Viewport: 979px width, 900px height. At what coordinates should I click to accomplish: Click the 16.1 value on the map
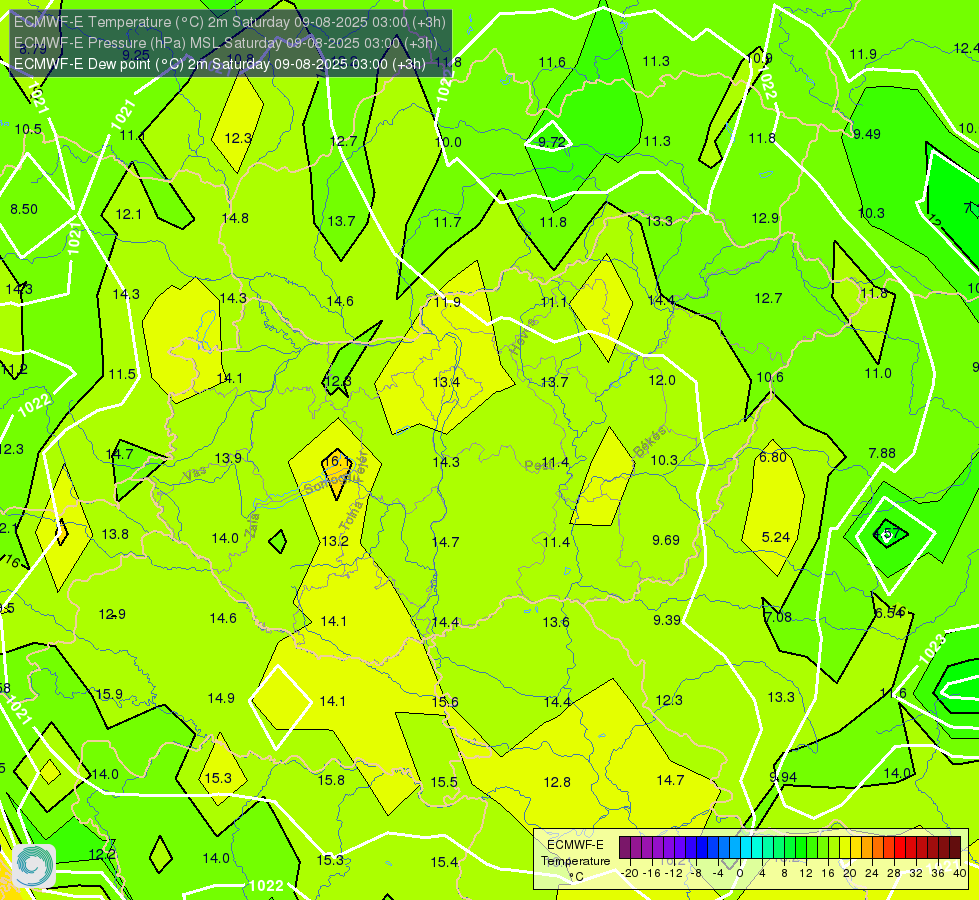pyautogui.click(x=337, y=461)
